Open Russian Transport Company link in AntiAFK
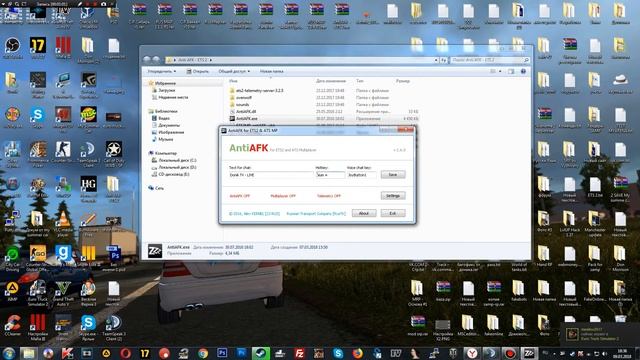Image resolution: width=640 pixels, height=360 pixels. click(x=316, y=214)
